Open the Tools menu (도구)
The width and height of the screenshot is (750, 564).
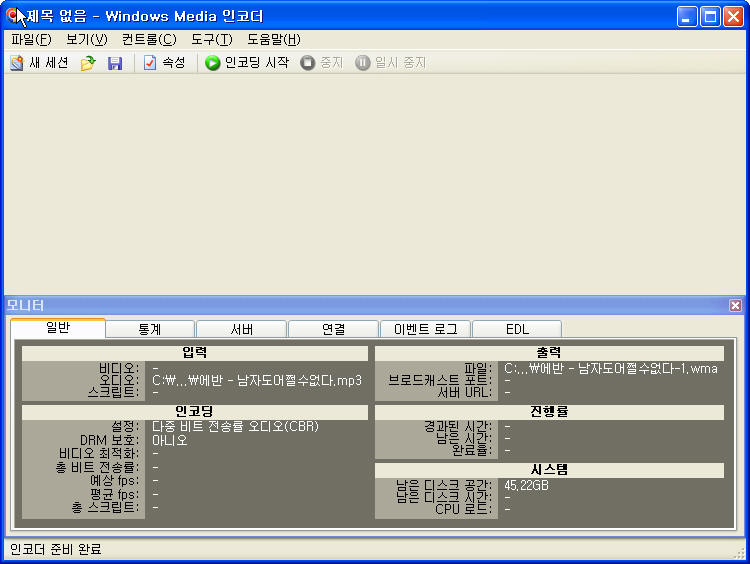(x=211, y=39)
